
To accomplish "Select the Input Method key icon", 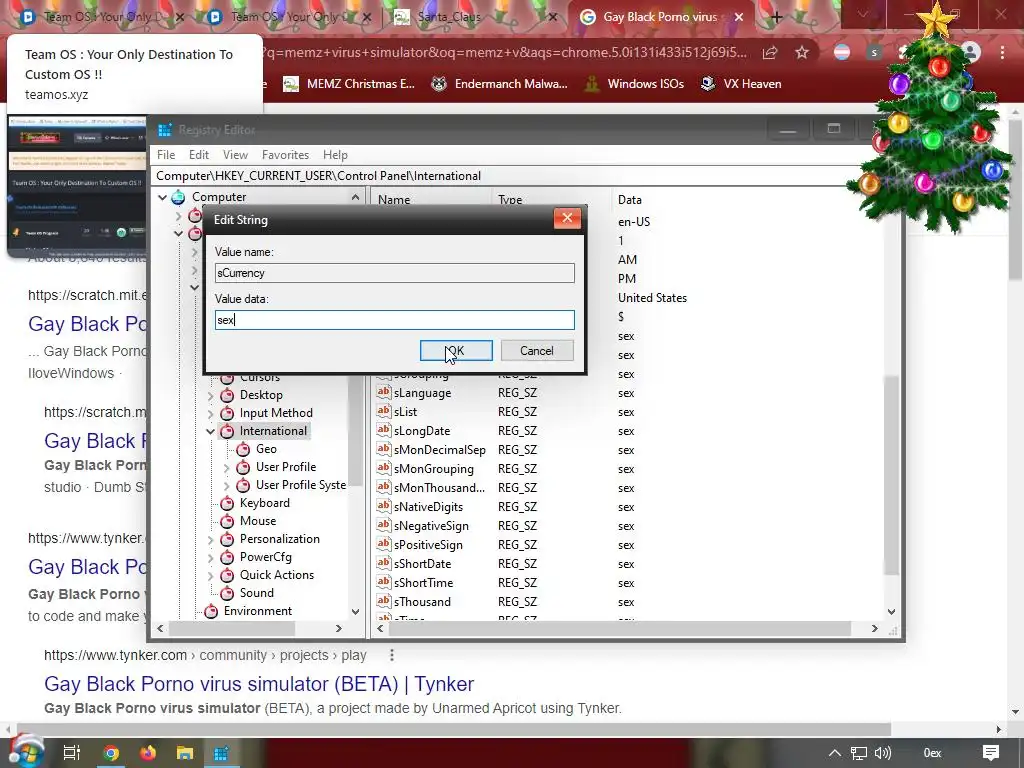I will (x=227, y=413).
